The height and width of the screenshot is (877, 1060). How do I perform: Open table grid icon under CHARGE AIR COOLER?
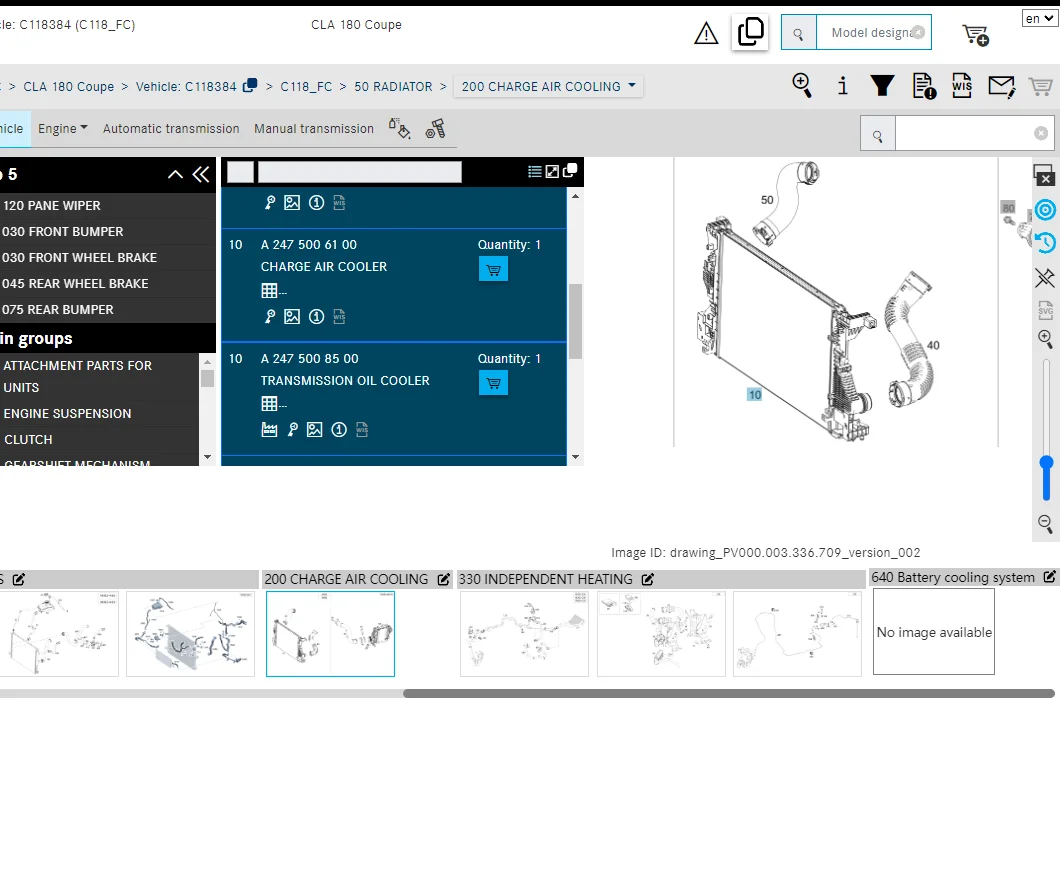click(269, 291)
